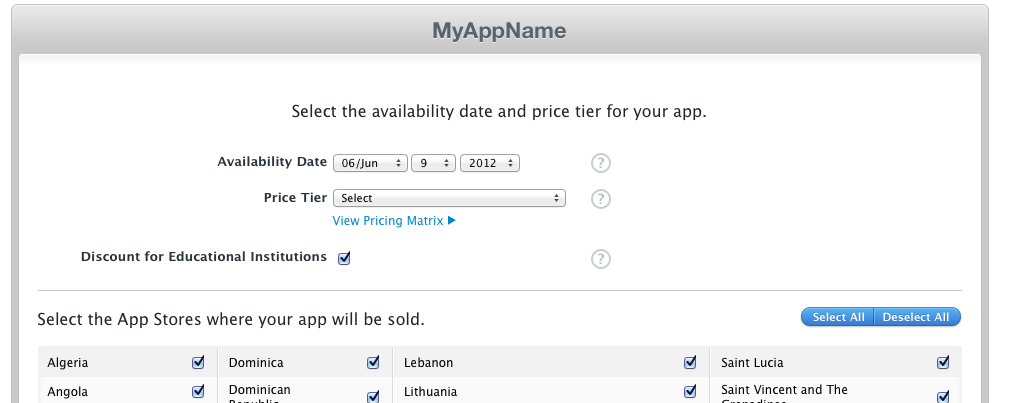Image resolution: width=1021 pixels, height=403 pixels.
Task: Click the Lithuania country label
Action: [x=430, y=392]
